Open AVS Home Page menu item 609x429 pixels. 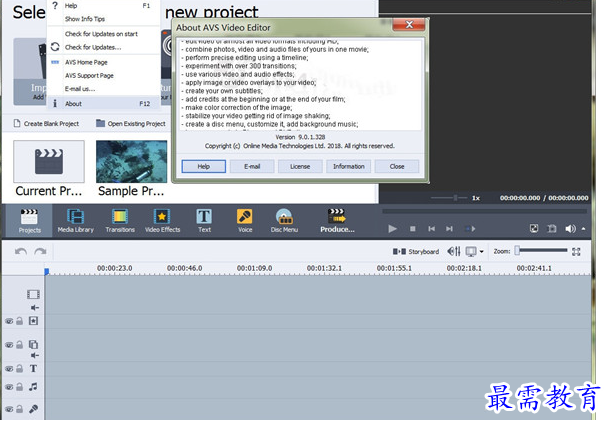tap(103, 63)
